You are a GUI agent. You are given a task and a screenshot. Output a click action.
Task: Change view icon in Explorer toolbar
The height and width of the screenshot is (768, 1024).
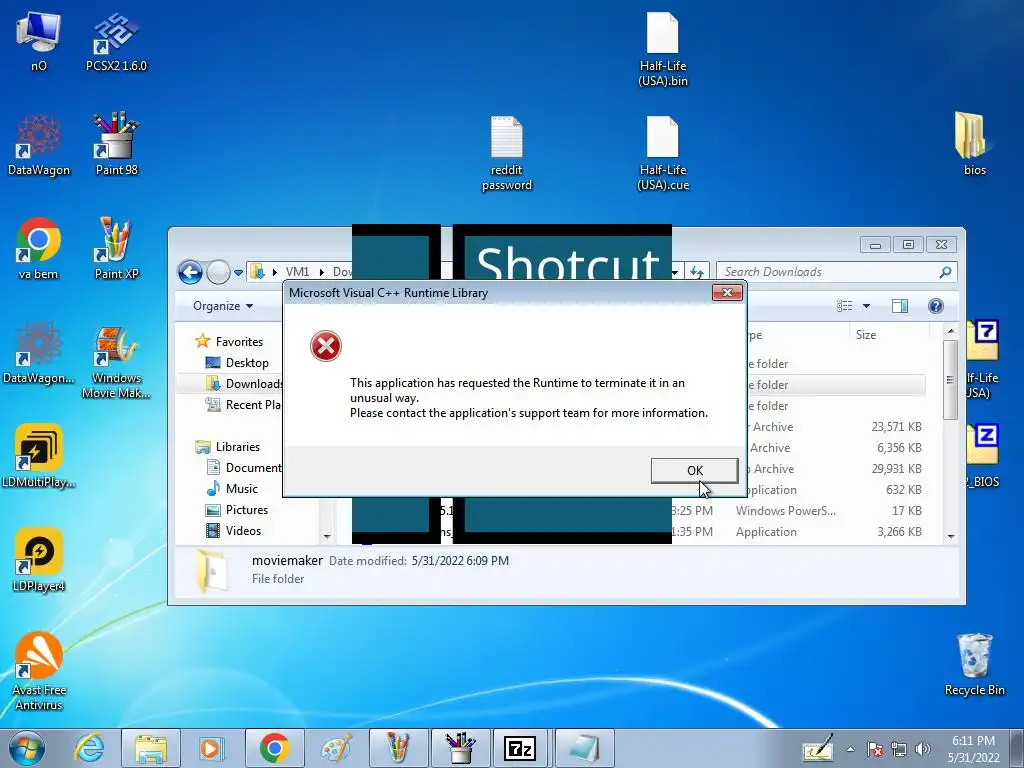coord(844,306)
